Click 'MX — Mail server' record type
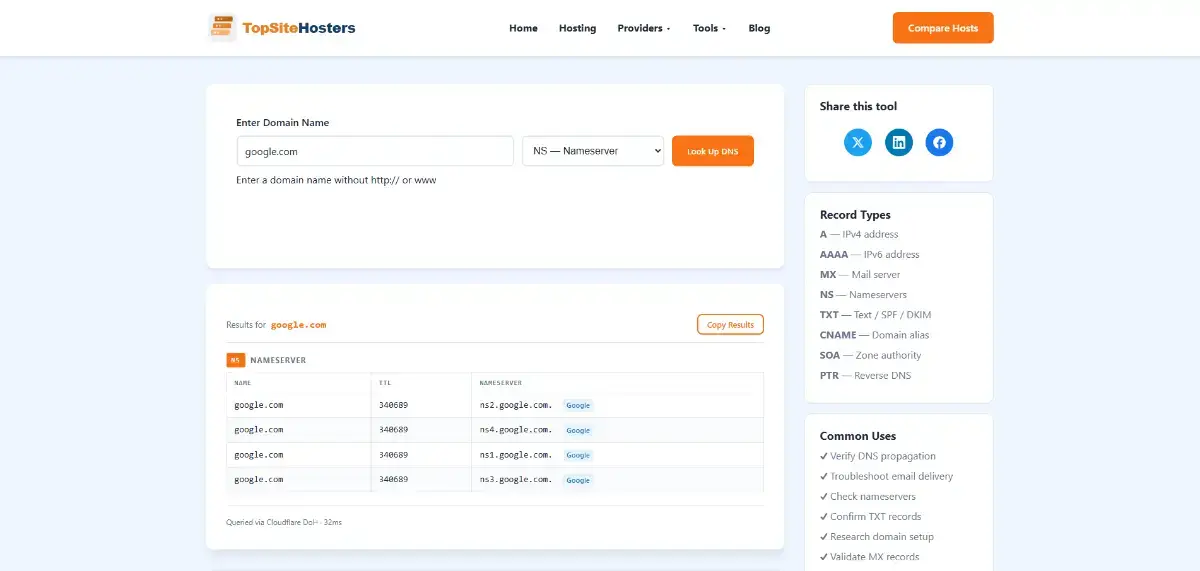This screenshot has width=1200, height=571. coord(860,274)
